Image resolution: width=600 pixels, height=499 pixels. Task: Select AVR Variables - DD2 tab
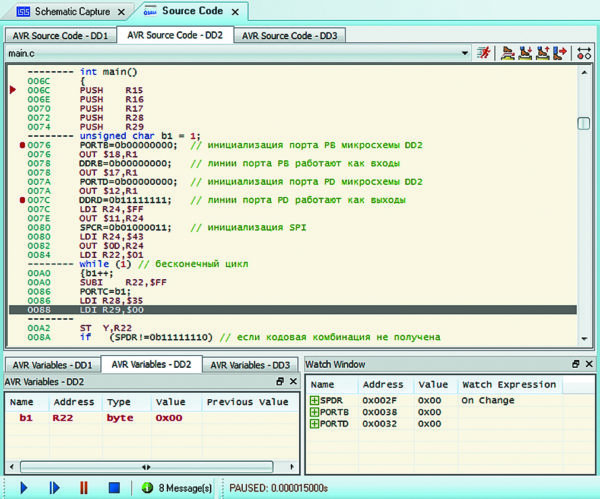[x=151, y=364]
